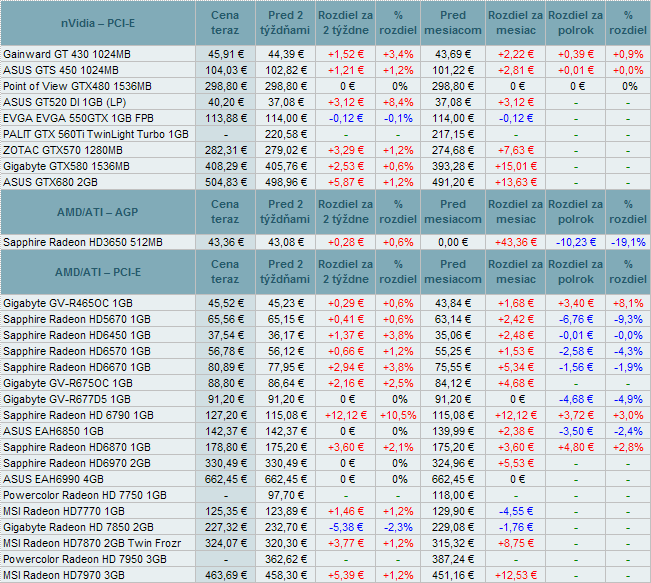Click the +10,5% percent difference value
This screenshot has width=651, height=583.
(x=398, y=415)
